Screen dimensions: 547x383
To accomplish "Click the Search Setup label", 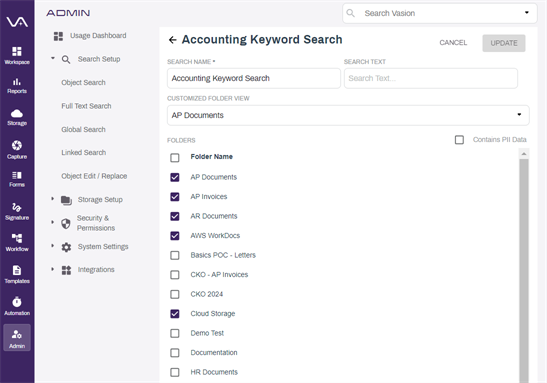I will 99,59.
